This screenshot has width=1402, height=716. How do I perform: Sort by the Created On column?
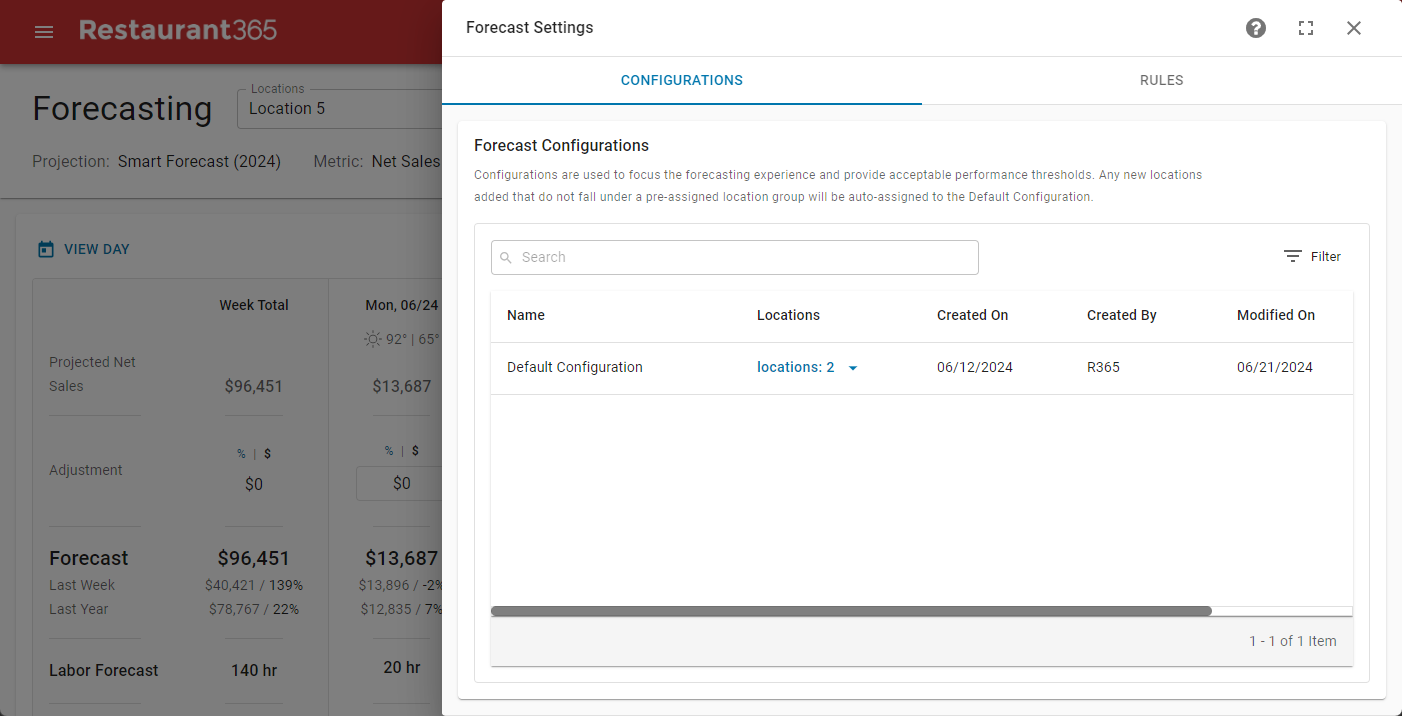[x=972, y=315]
